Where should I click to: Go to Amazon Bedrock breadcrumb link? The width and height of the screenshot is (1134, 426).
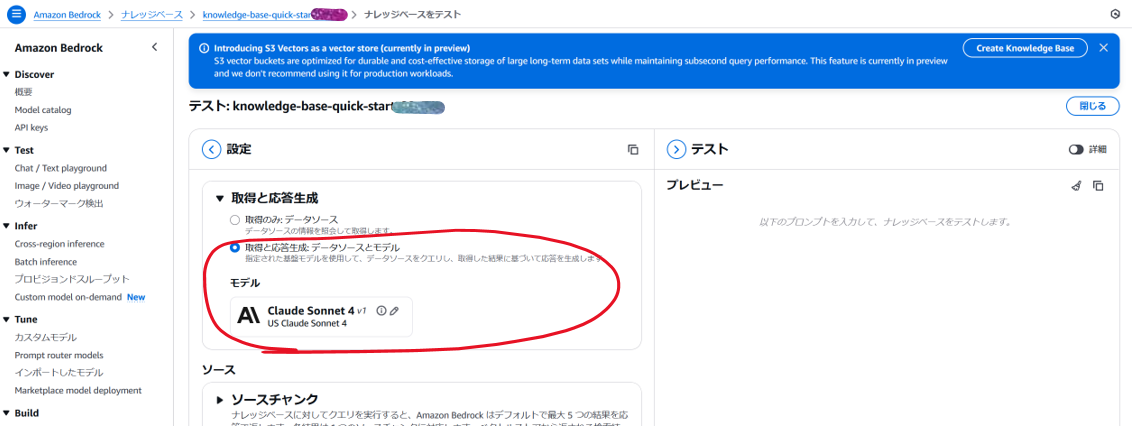click(67, 14)
